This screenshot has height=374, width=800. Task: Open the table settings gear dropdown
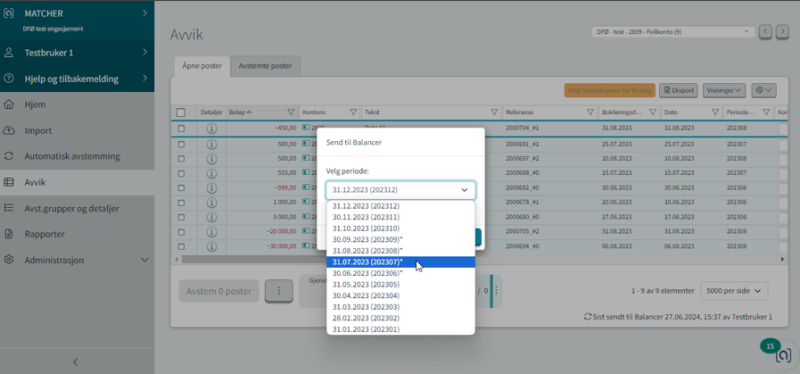click(x=763, y=90)
